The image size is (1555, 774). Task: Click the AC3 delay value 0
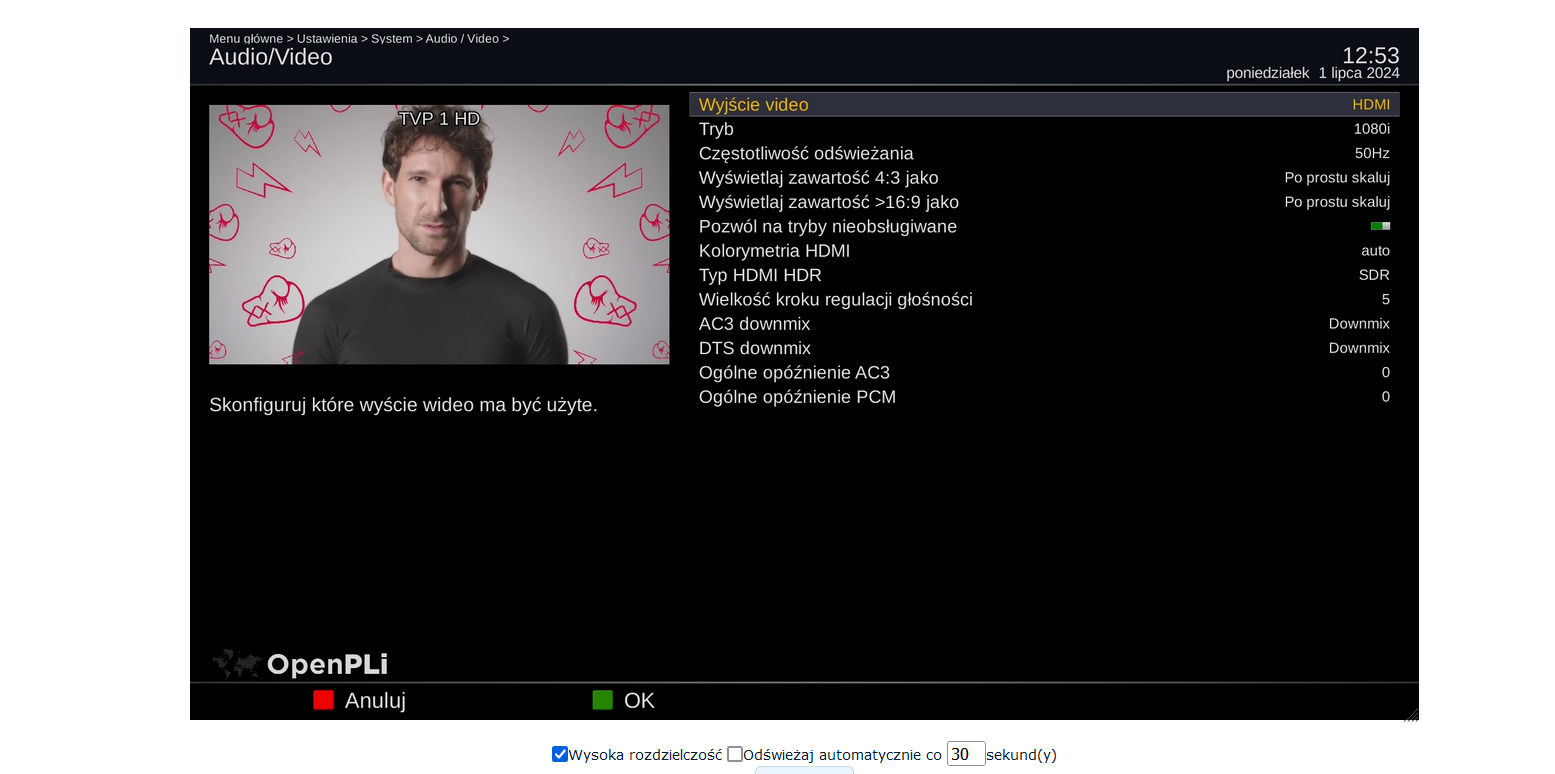[1386, 372]
